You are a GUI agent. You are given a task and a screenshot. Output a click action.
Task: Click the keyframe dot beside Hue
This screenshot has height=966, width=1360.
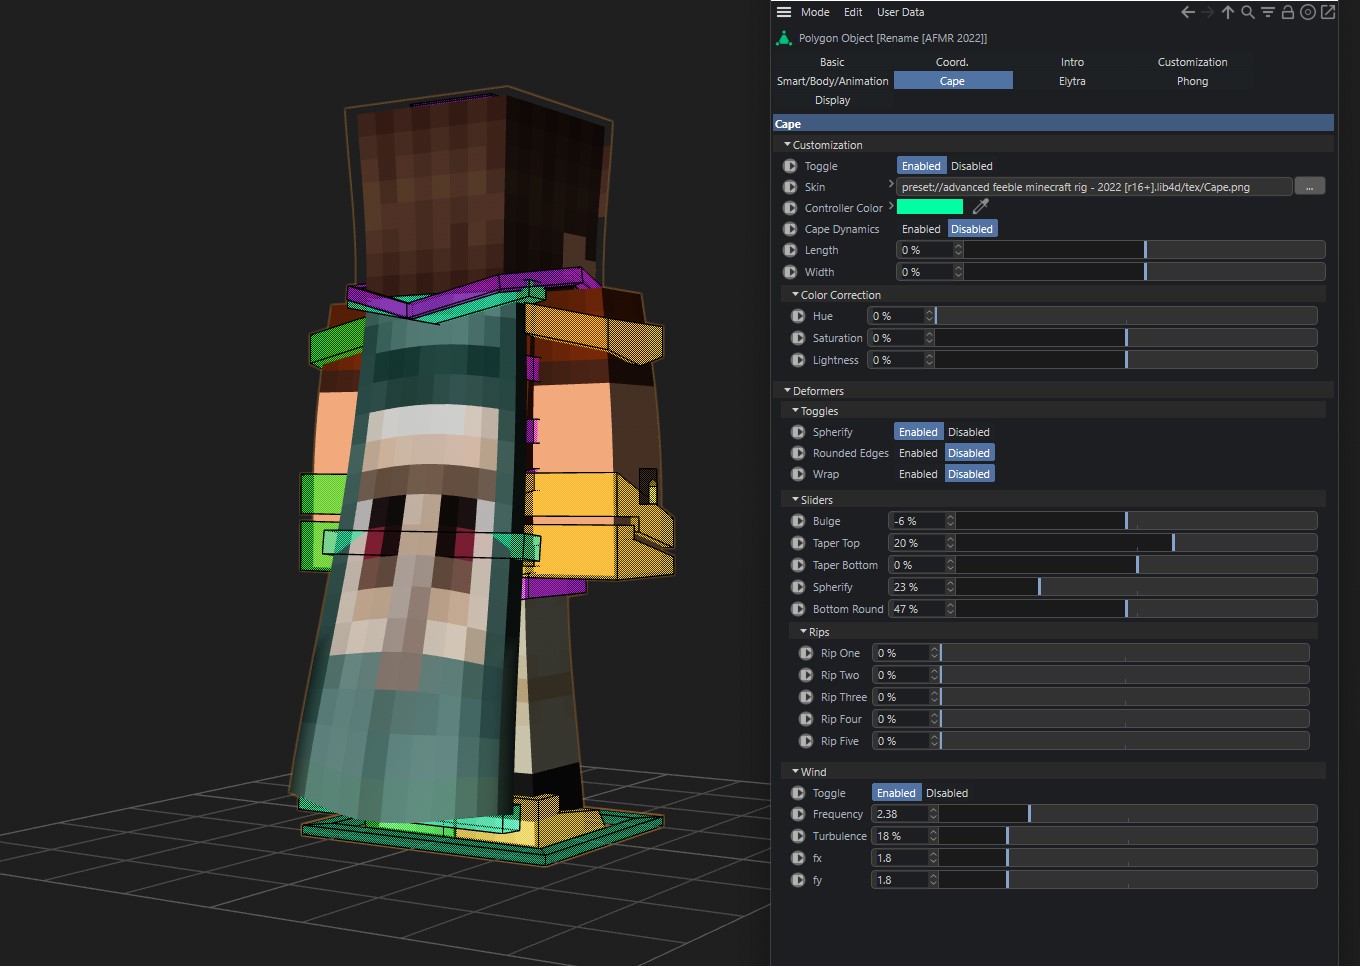coord(798,316)
